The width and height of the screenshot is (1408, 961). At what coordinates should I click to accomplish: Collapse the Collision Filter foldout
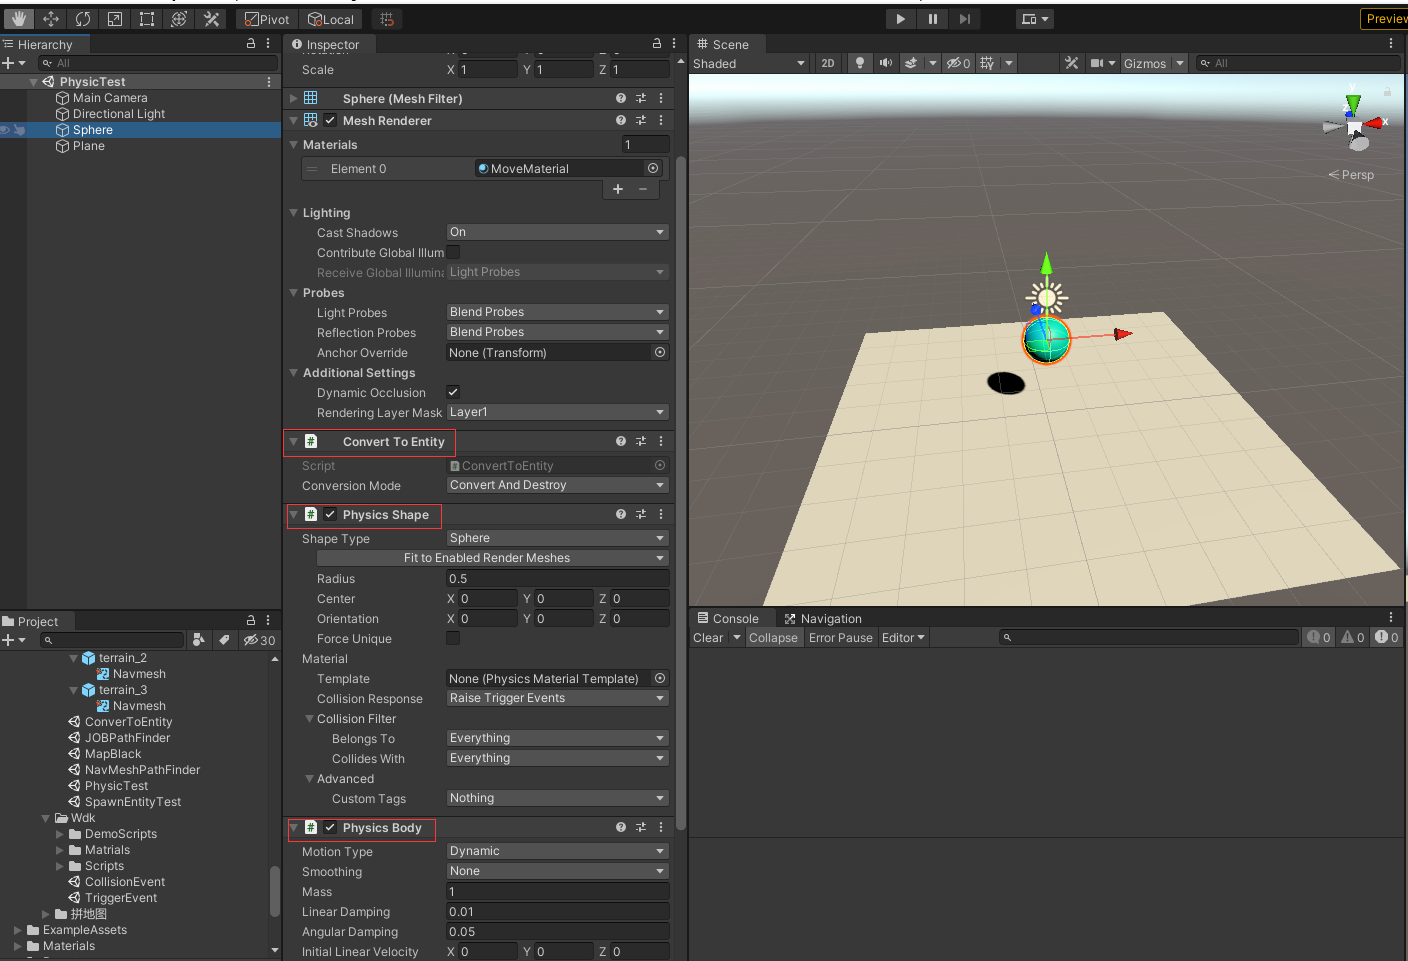click(309, 719)
